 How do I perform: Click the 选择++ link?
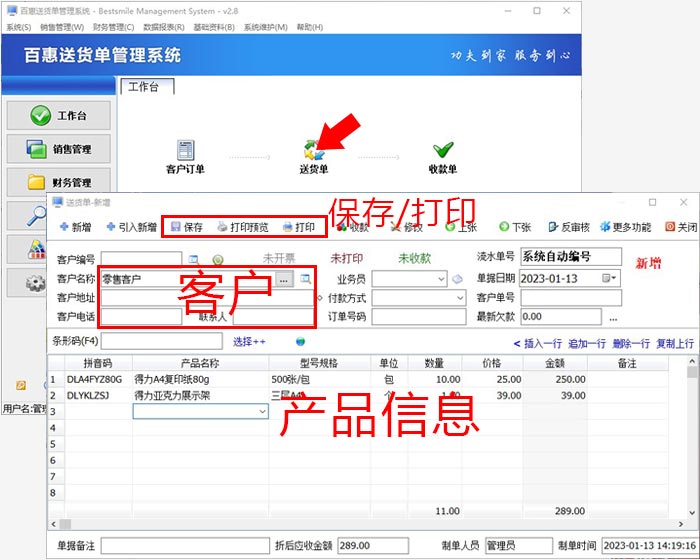[249, 342]
